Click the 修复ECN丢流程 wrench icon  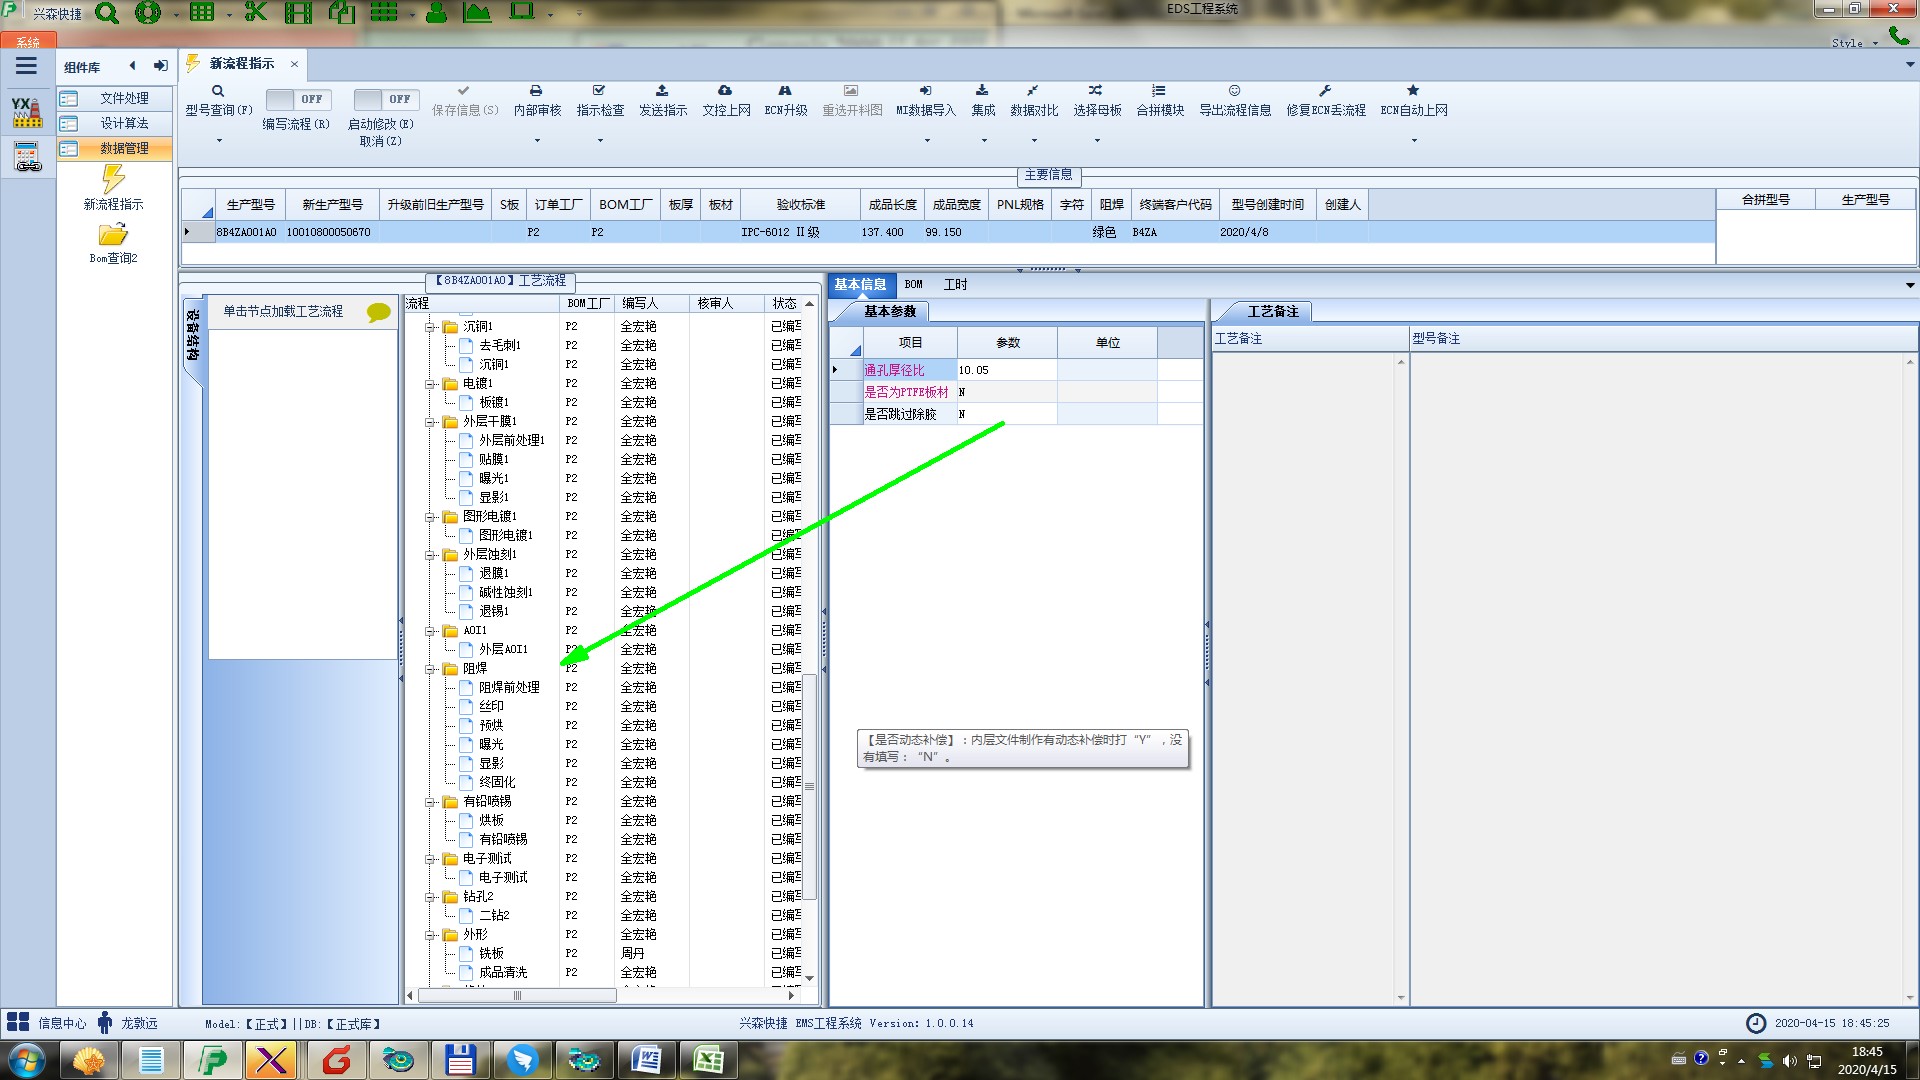pyautogui.click(x=1325, y=91)
